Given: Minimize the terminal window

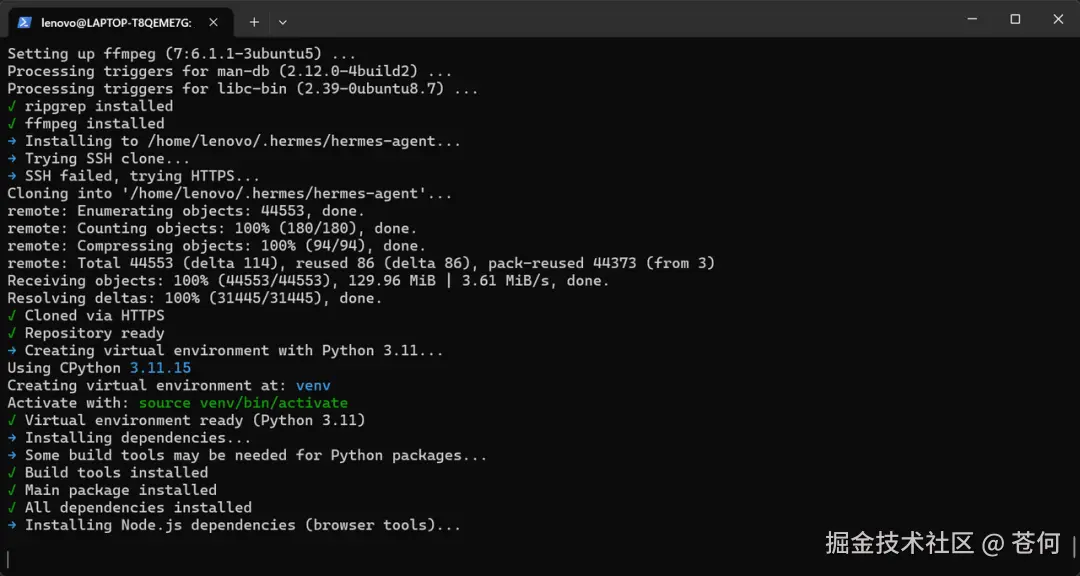Looking at the screenshot, I should pos(970,19).
